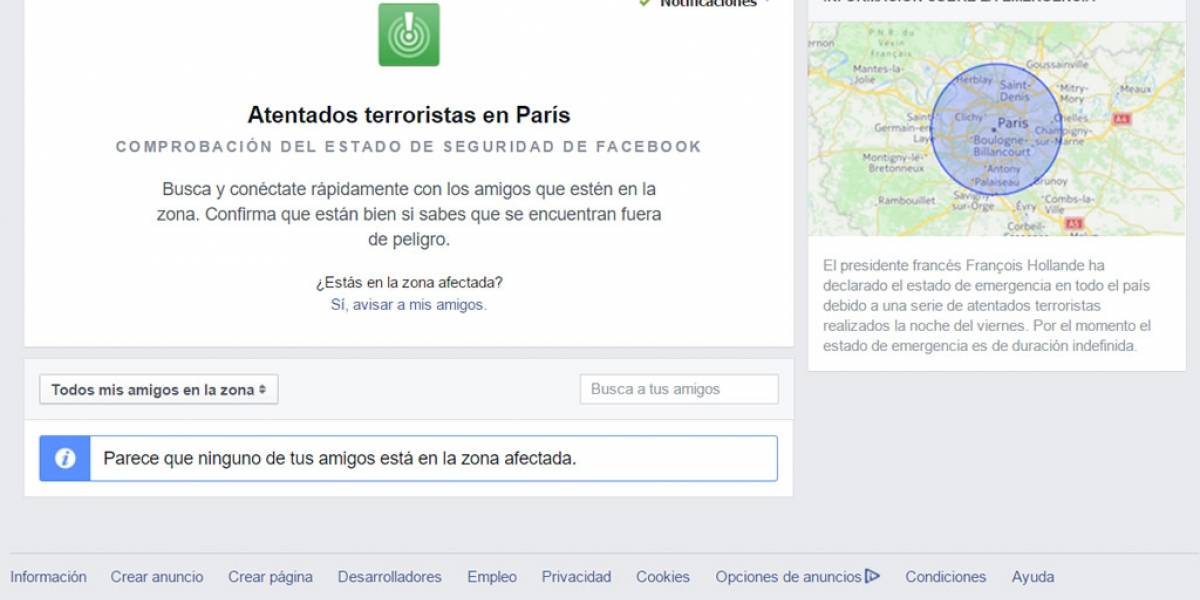
Task: Click 'Sí, avisar a mis amigos' link
Action: point(409,305)
